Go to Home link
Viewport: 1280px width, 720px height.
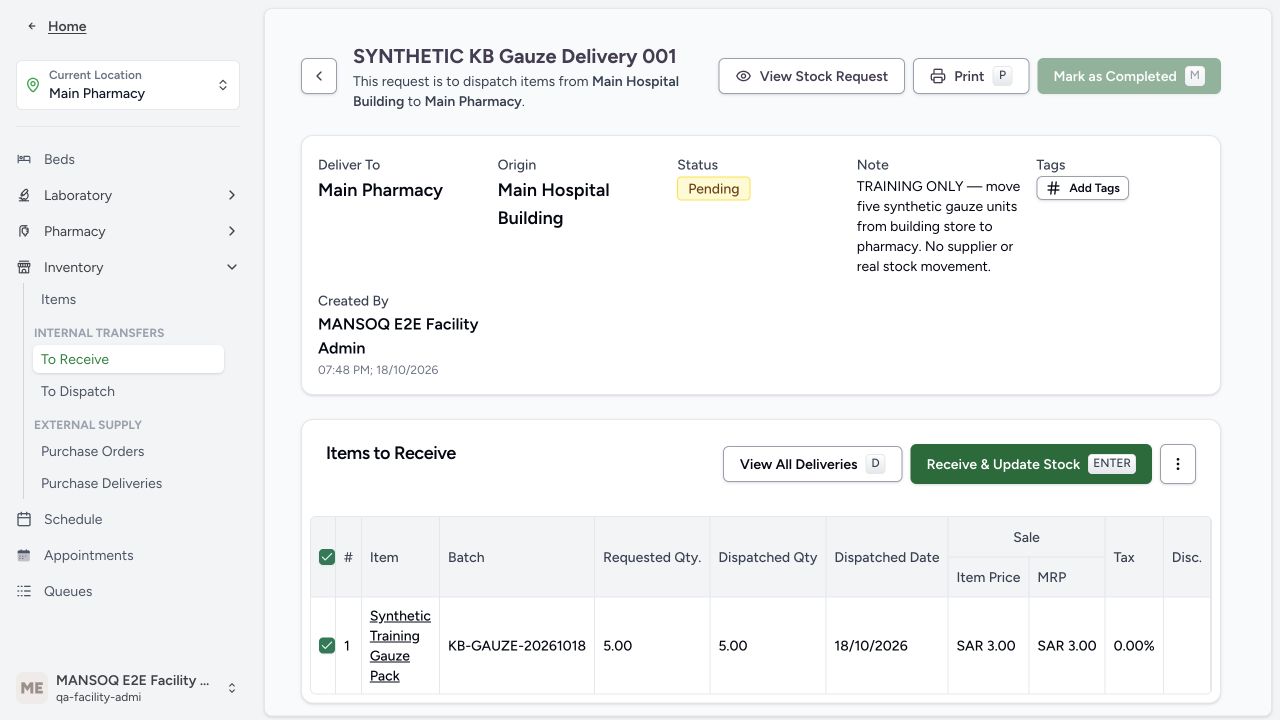coord(67,26)
